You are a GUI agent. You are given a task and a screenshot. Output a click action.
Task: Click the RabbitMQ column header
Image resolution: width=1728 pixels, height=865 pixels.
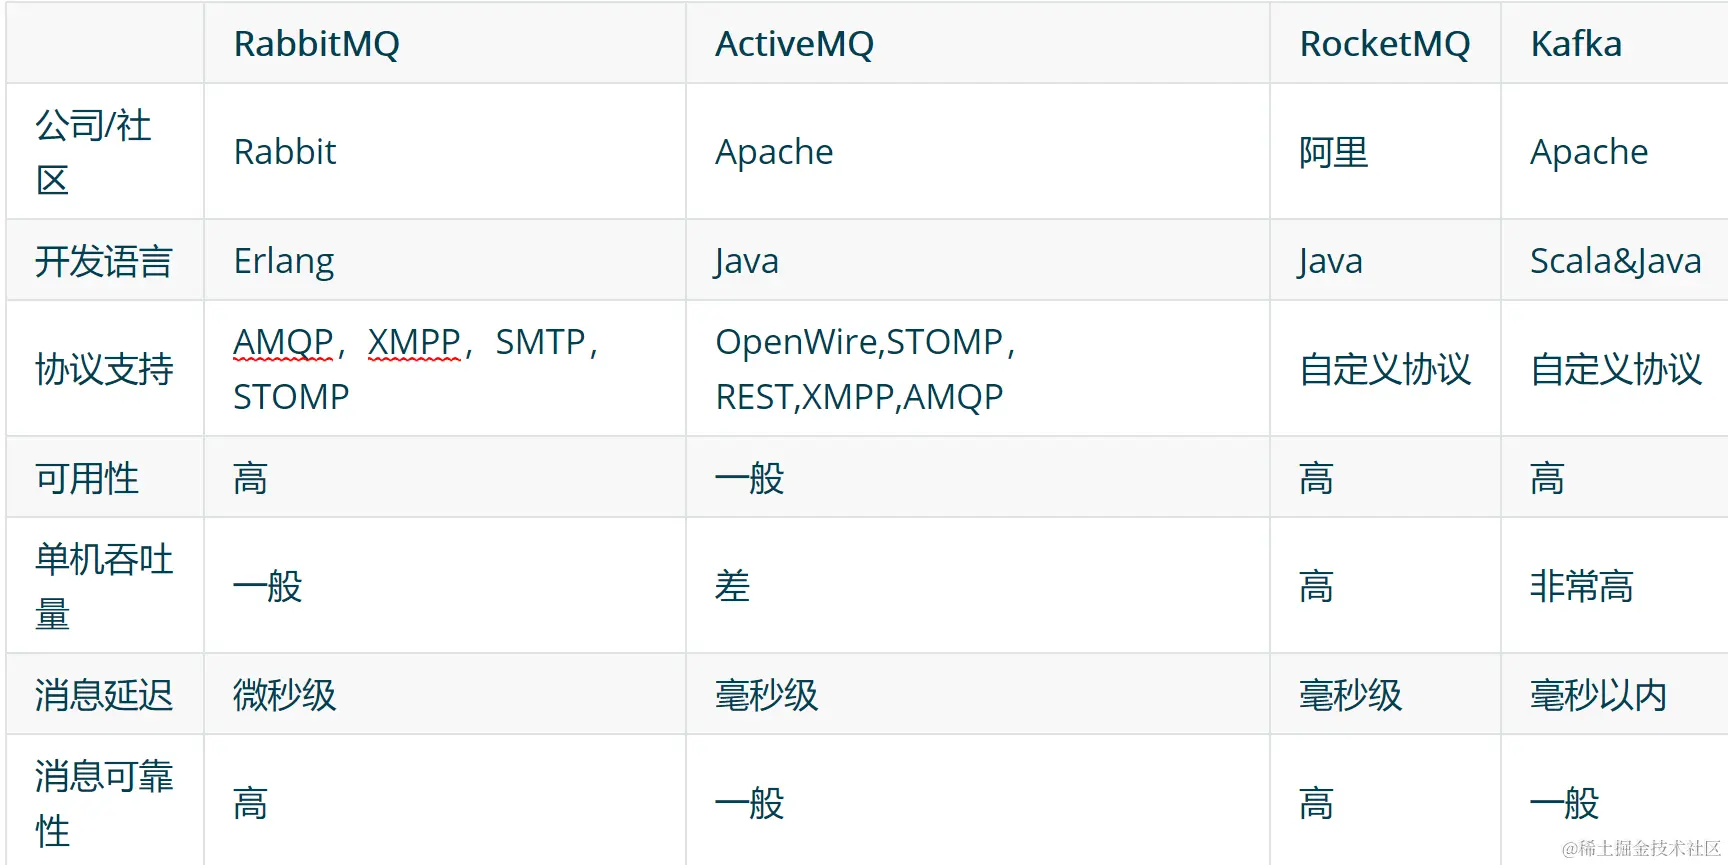point(316,44)
